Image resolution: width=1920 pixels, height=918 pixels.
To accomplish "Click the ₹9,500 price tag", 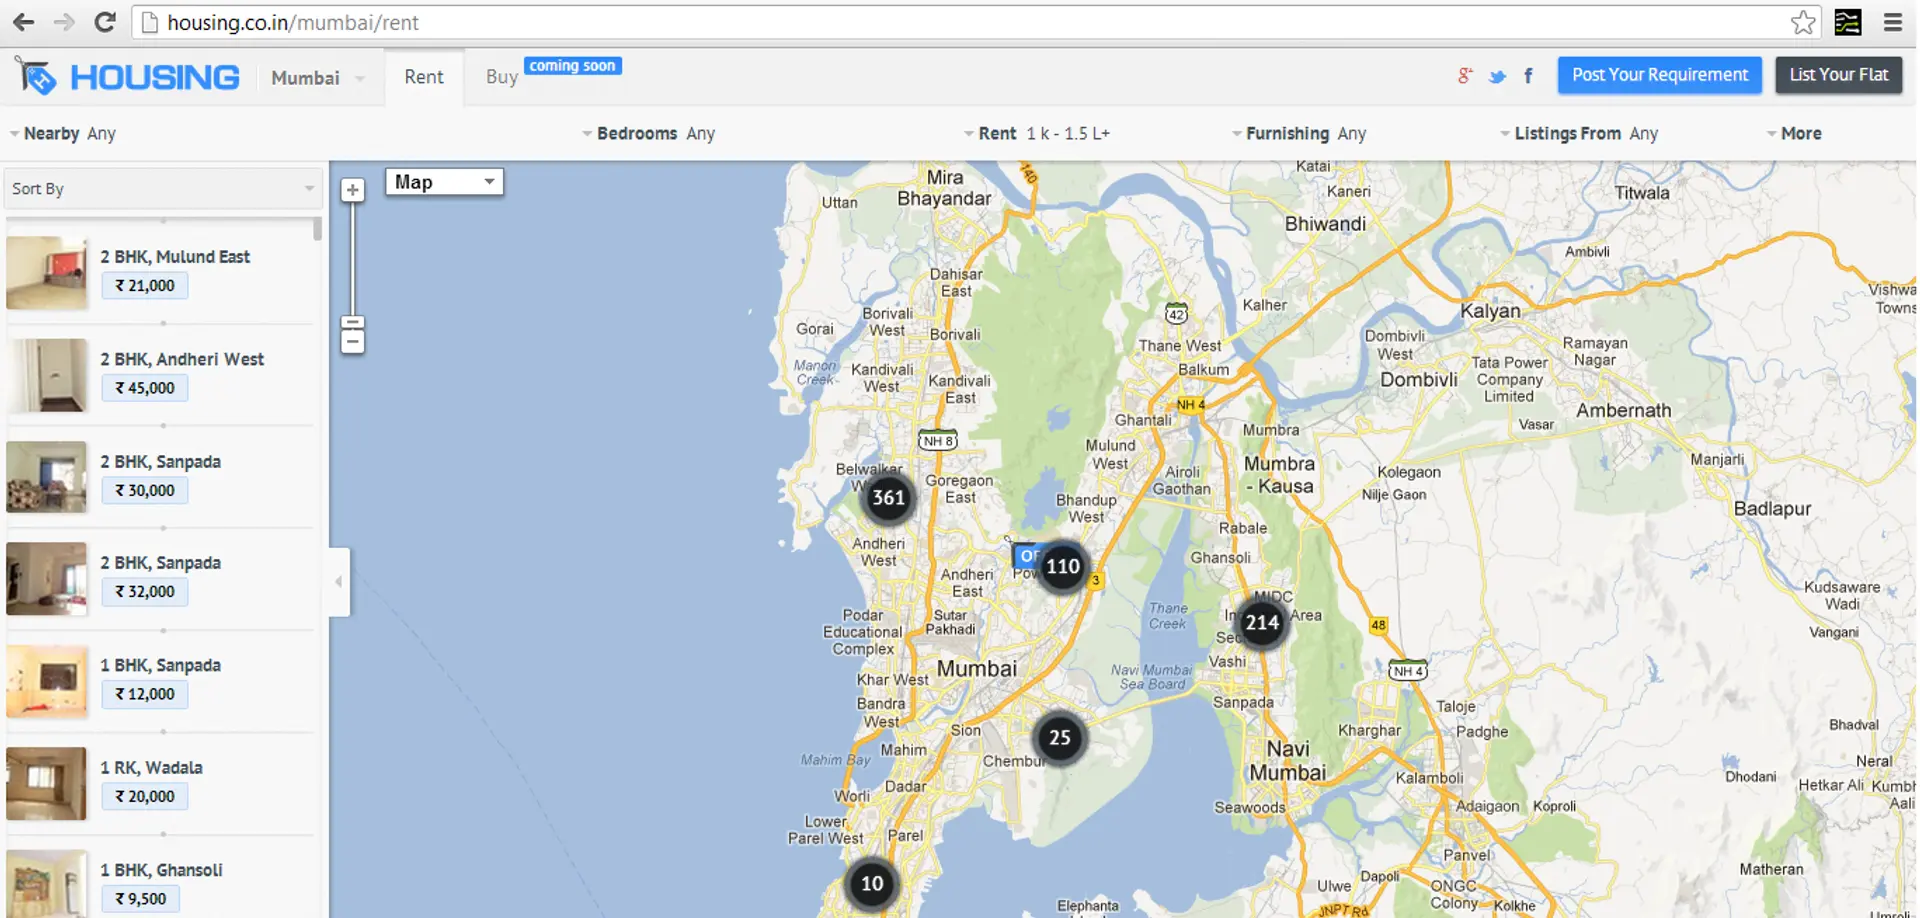I will pyautogui.click(x=141, y=899).
